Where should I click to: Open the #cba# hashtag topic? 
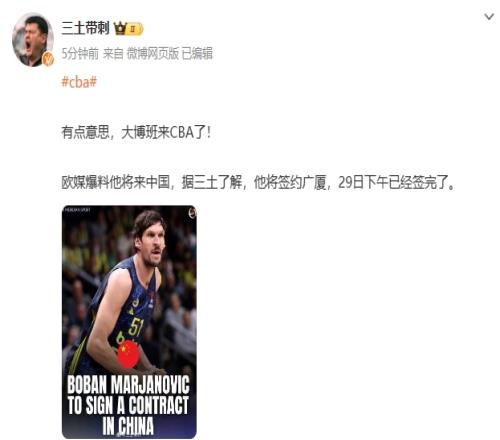[x=79, y=82]
